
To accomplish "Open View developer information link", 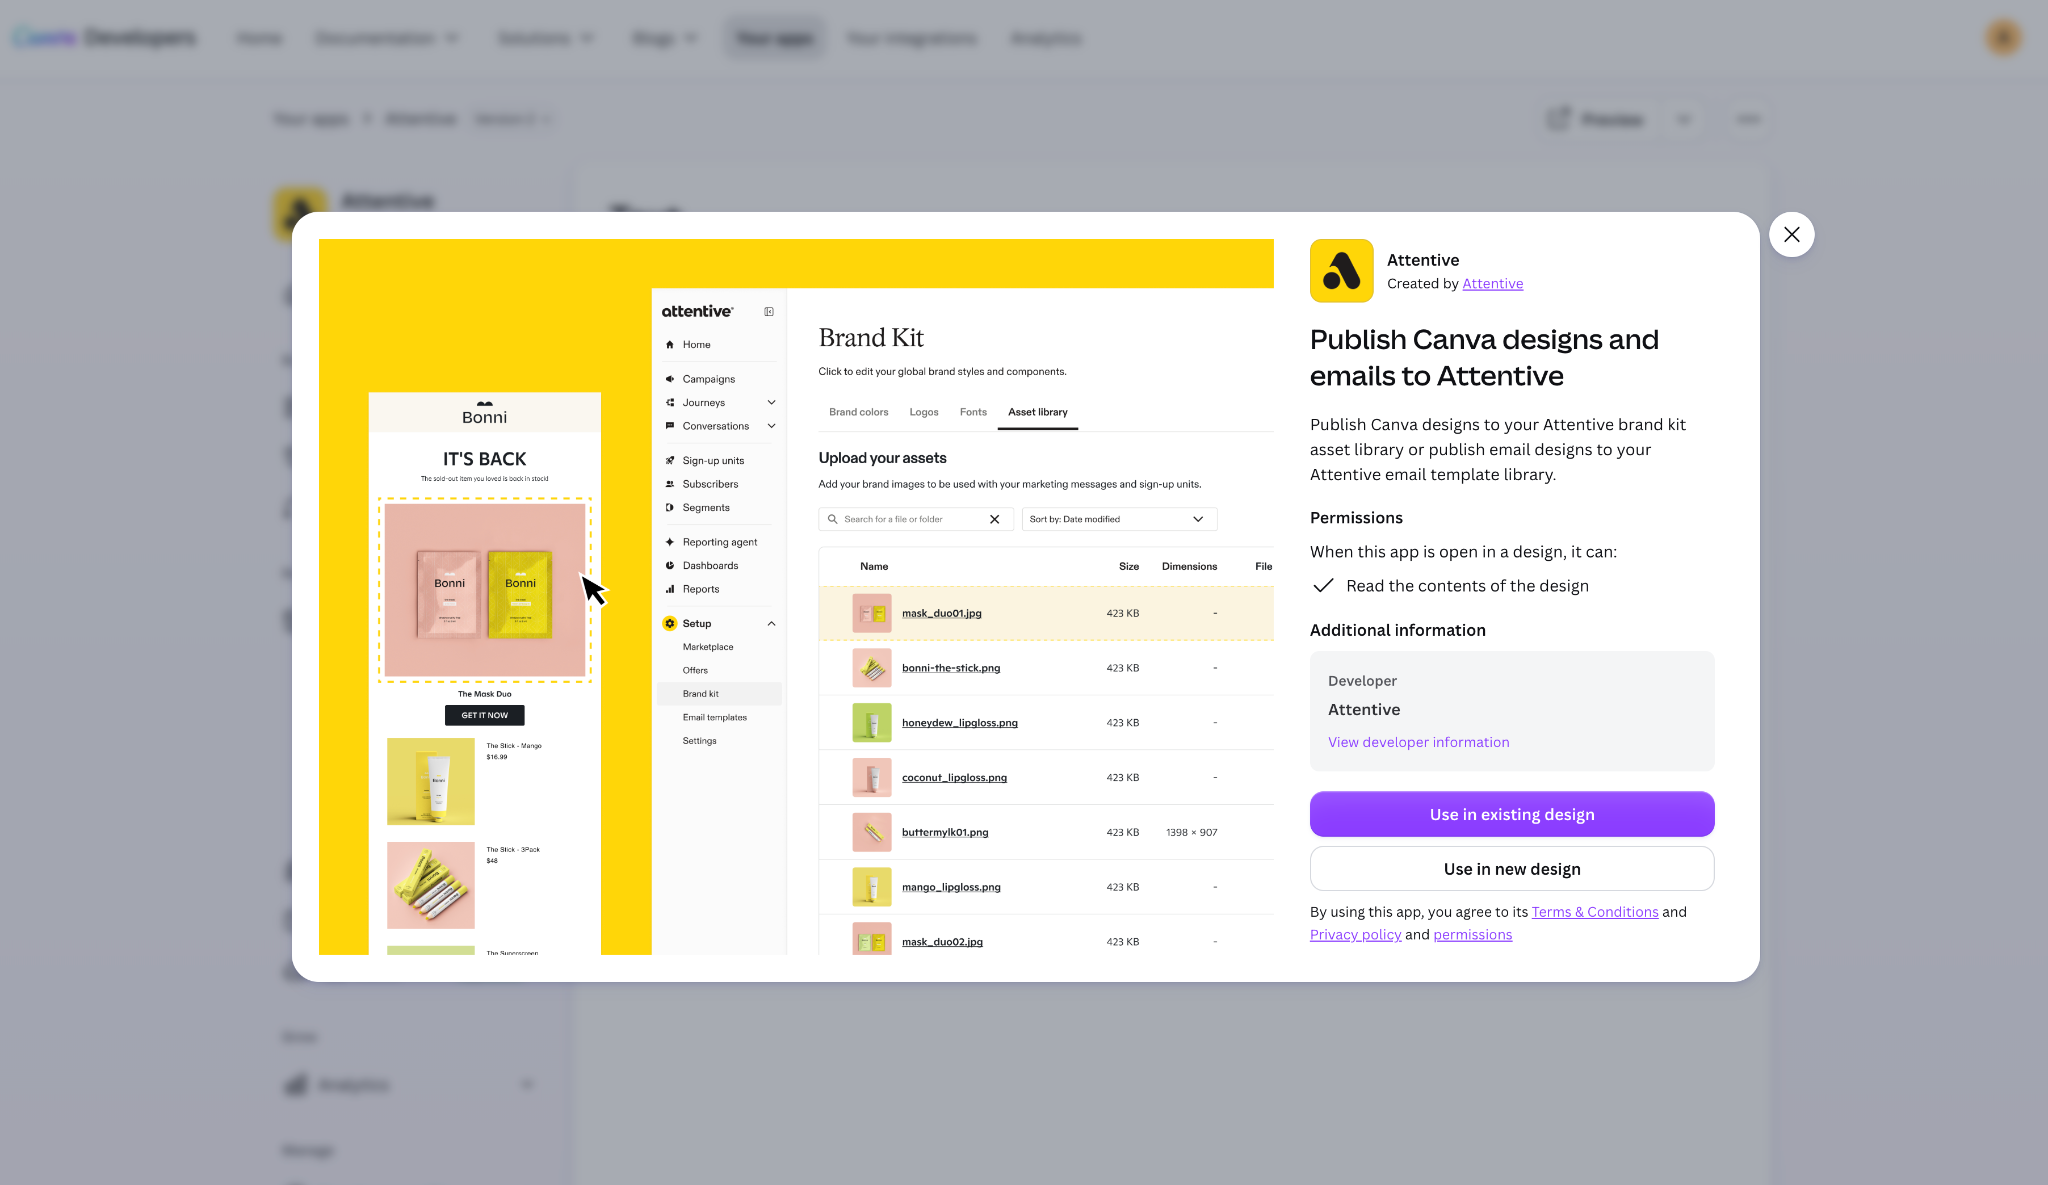I will 1418,742.
